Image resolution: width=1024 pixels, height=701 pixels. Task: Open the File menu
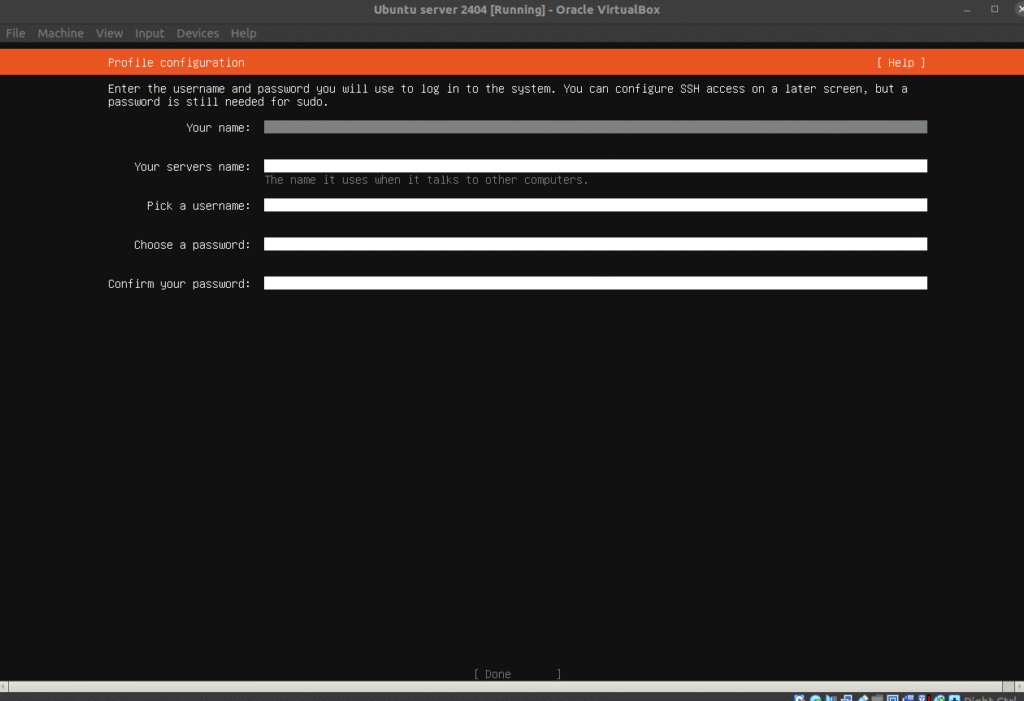[x=15, y=33]
